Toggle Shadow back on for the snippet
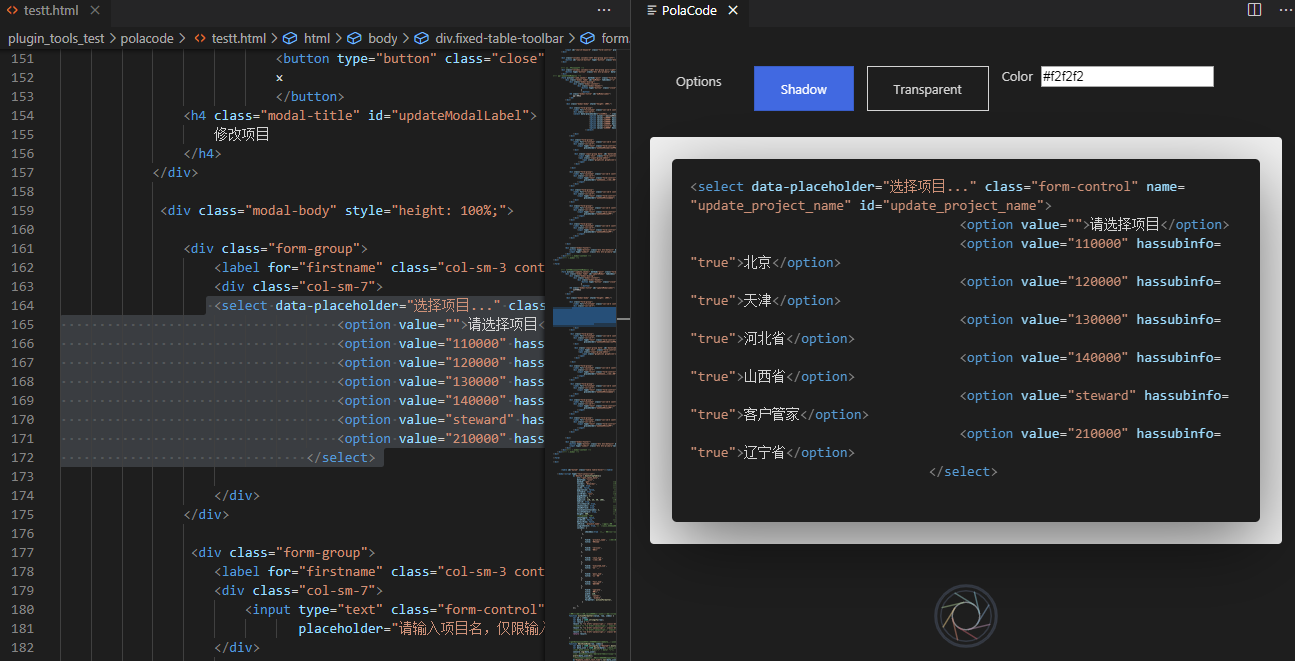 pos(803,88)
